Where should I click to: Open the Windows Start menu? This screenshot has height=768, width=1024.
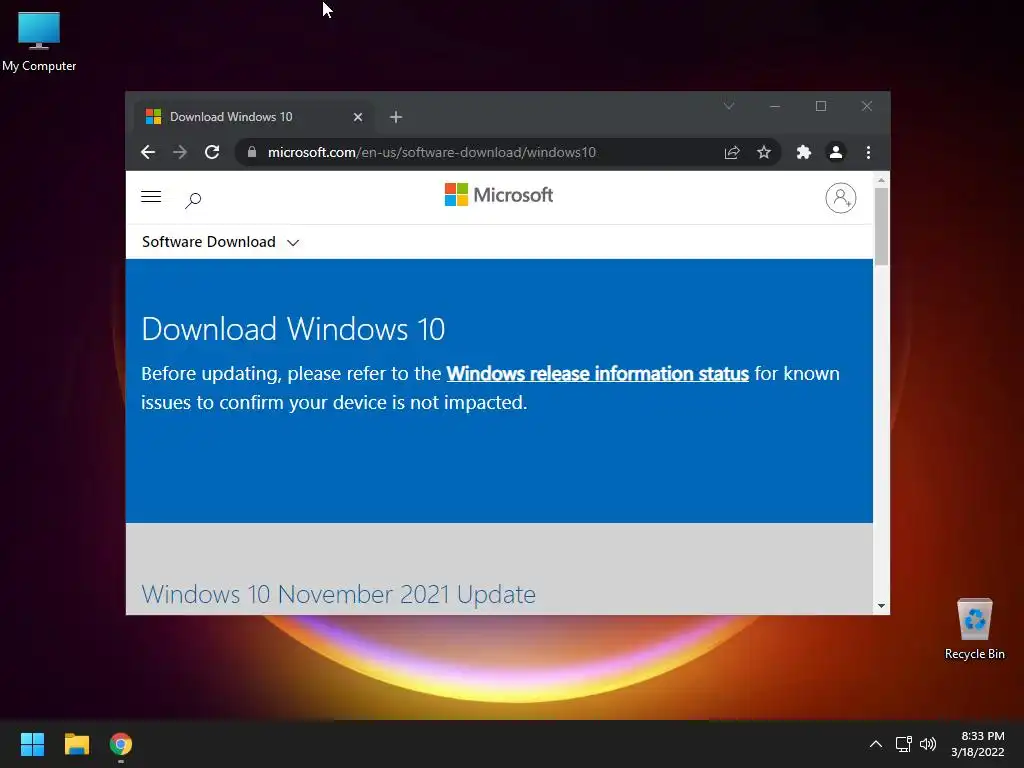pyautogui.click(x=32, y=744)
